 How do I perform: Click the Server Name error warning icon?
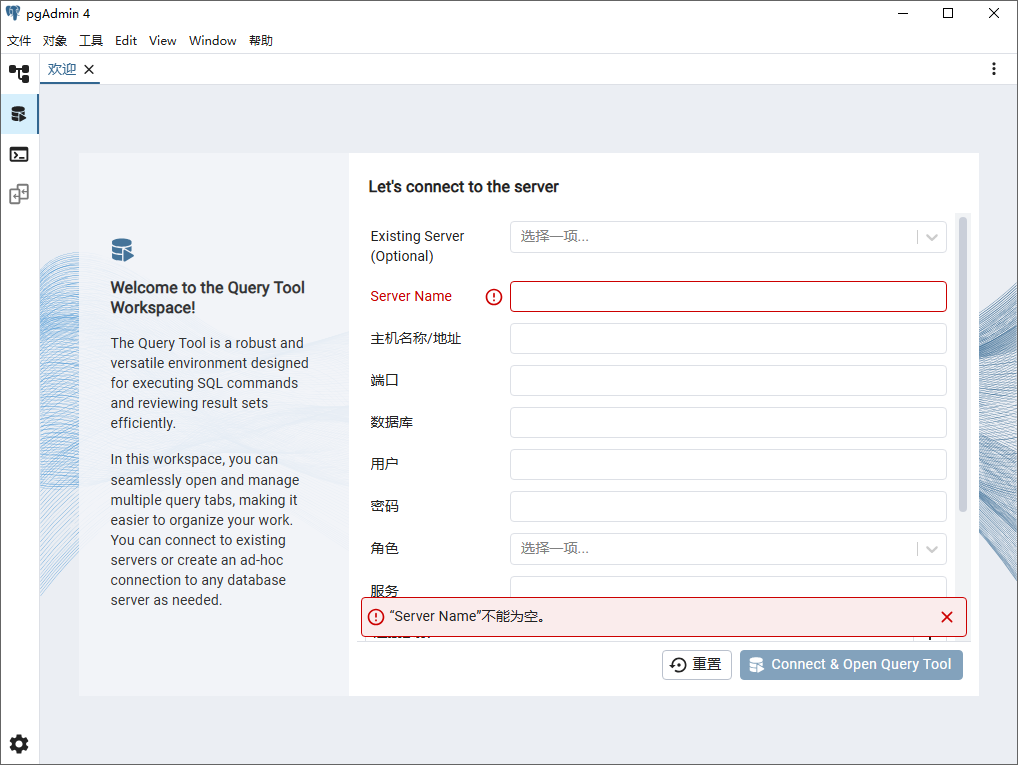[493, 297]
